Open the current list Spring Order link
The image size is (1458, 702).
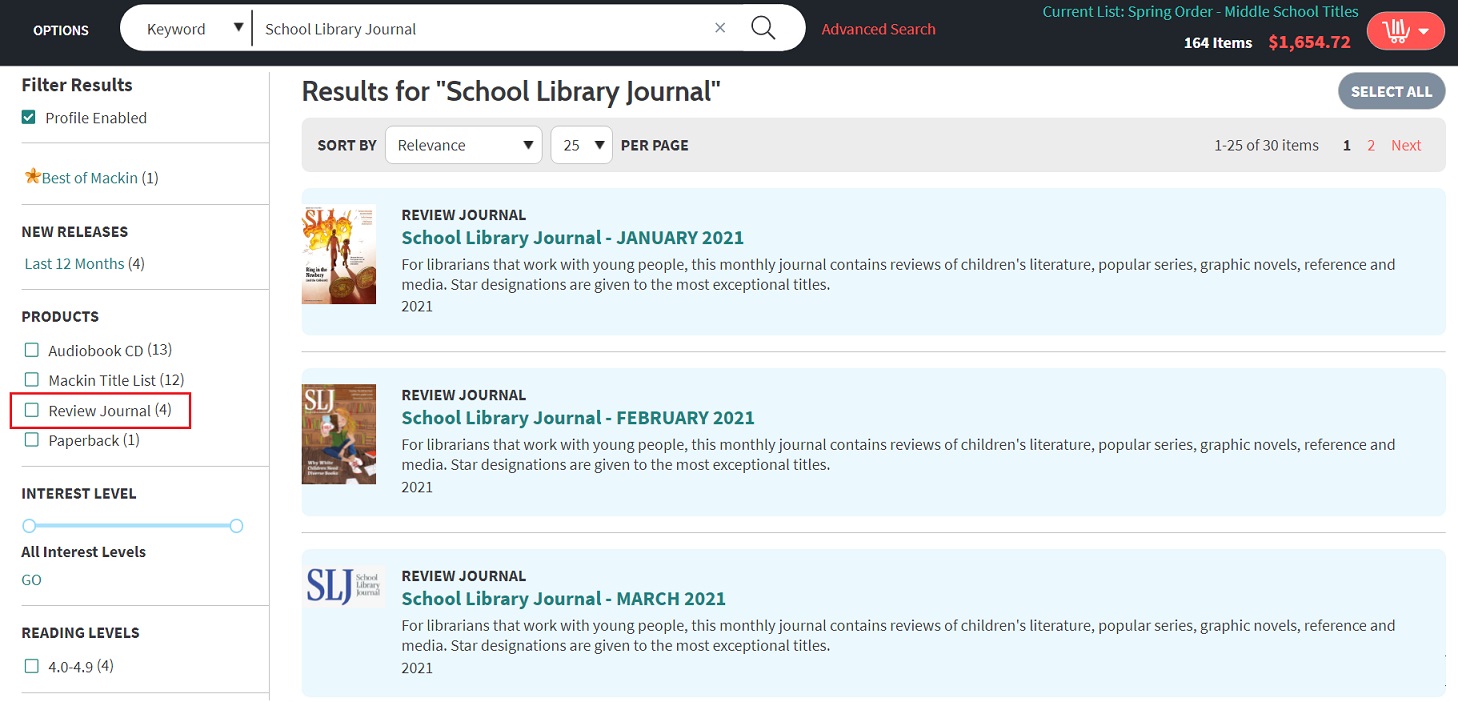click(x=1200, y=12)
